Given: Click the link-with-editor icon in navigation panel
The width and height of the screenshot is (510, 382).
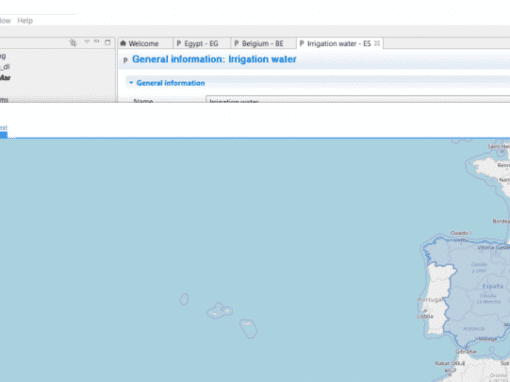Looking at the screenshot, I should 73,43.
